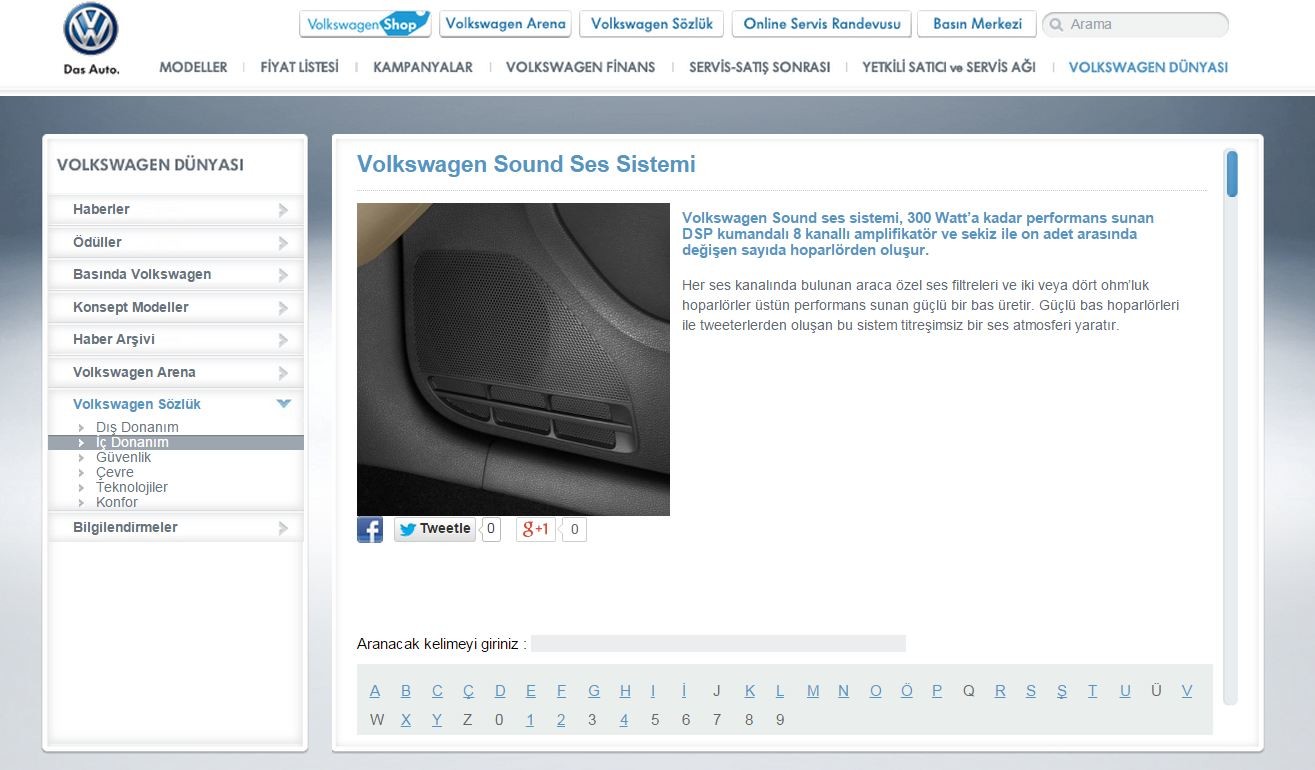The image size is (1315, 770).
Task: Share the page on Facebook
Action: click(x=370, y=529)
